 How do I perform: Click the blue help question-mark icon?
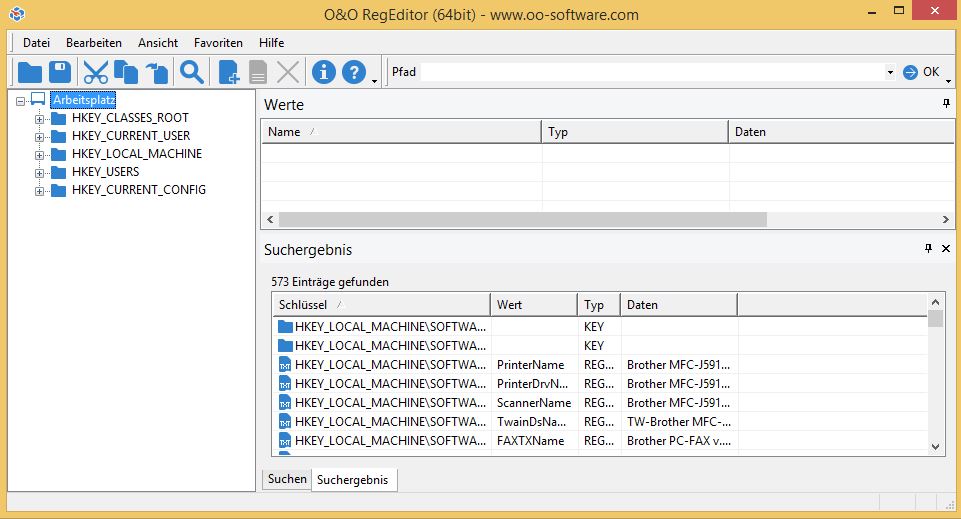[x=354, y=72]
